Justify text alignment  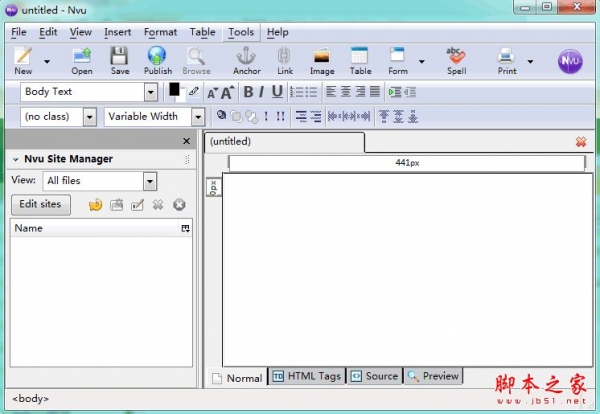click(375, 92)
